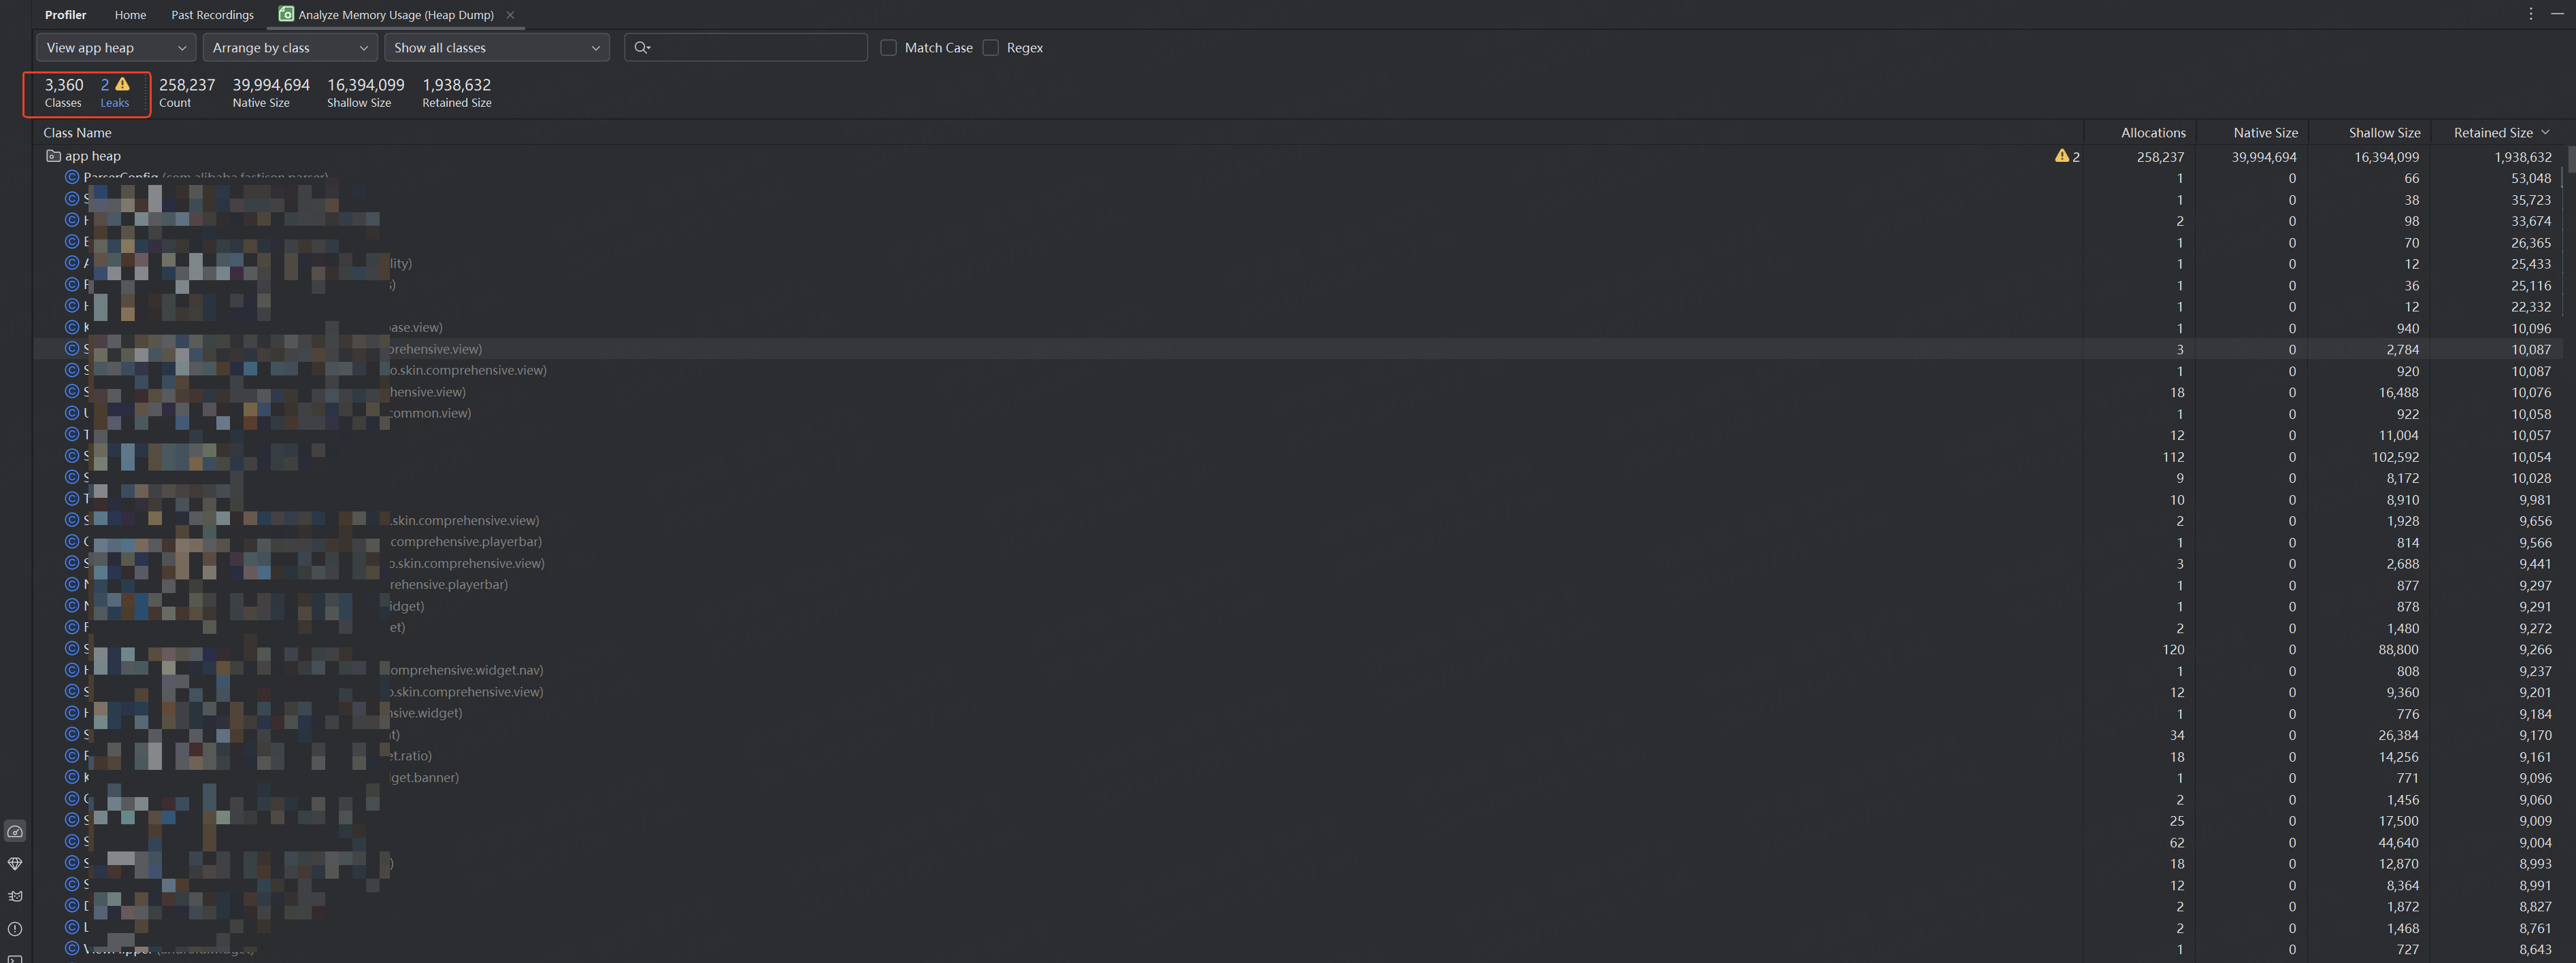The height and width of the screenshot is (963, 2576).
Task: Click the Retained Size column header
Action: pos(2493,133)
